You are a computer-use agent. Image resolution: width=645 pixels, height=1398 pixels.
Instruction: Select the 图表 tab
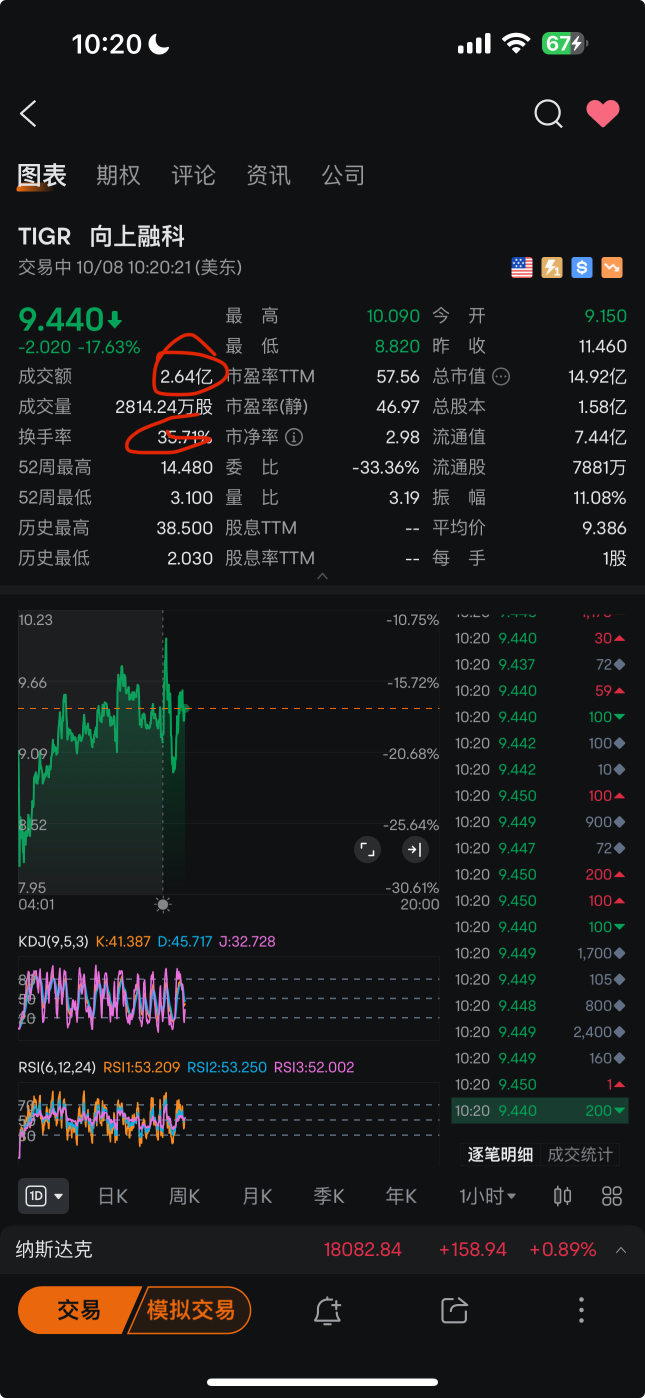[x=42, y=175]
